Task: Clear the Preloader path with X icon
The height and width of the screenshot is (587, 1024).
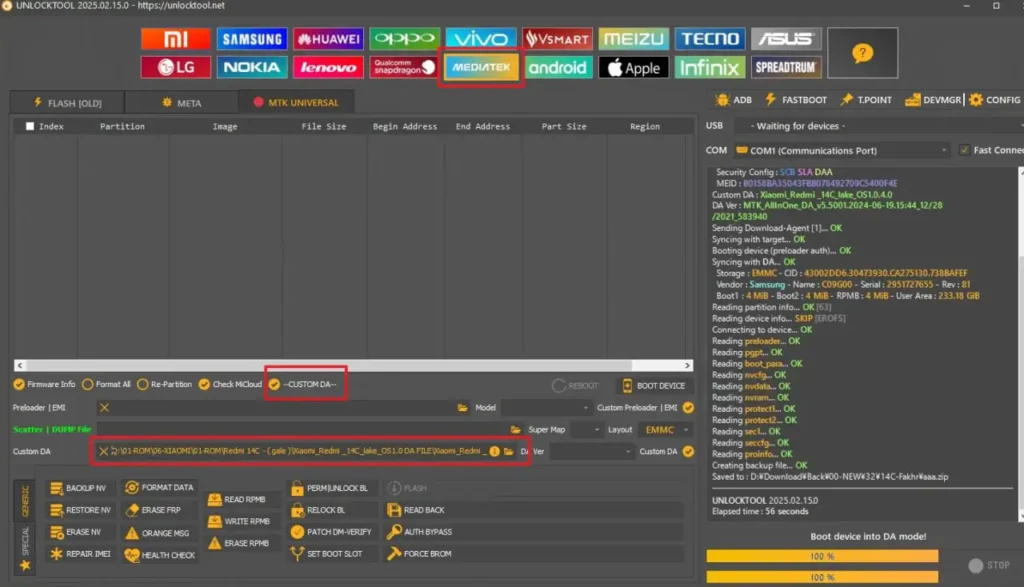Action: click(104, 407)
